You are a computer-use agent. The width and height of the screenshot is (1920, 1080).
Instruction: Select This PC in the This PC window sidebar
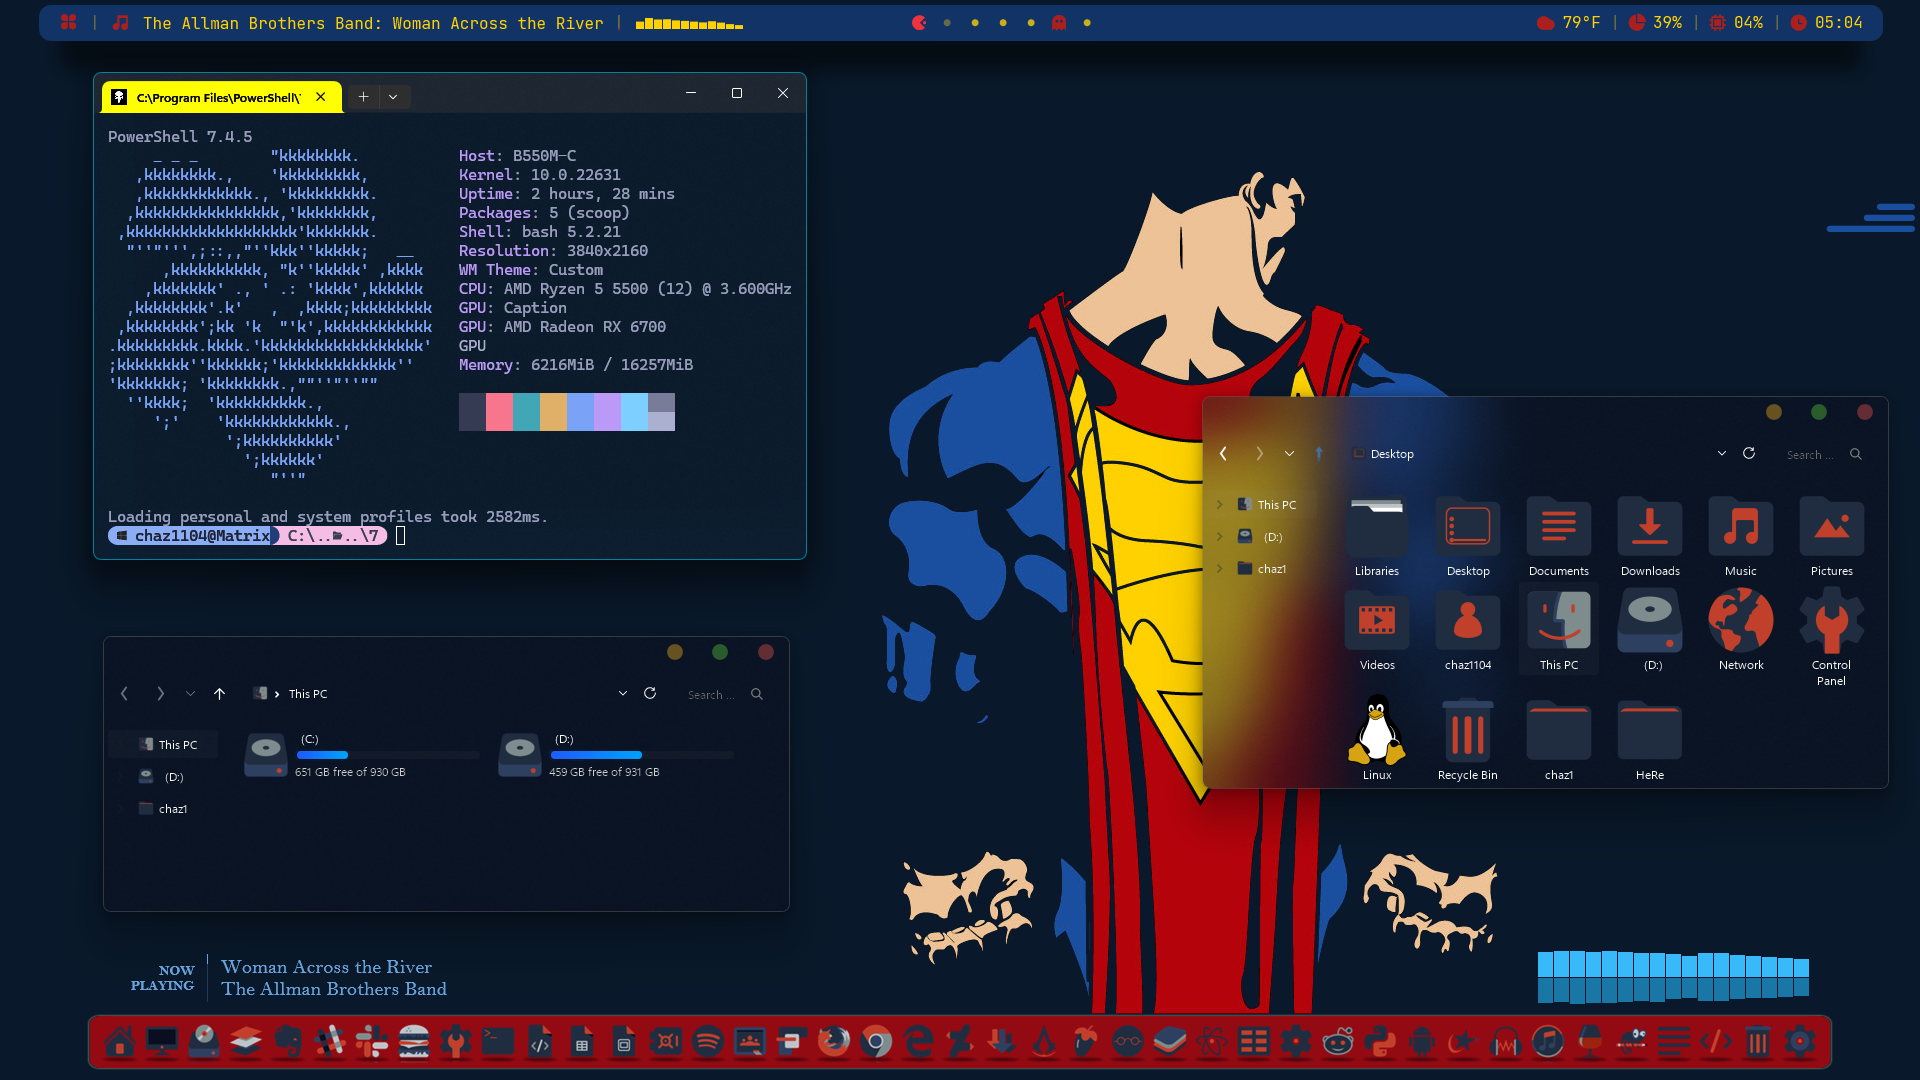[x=164, y=745]
